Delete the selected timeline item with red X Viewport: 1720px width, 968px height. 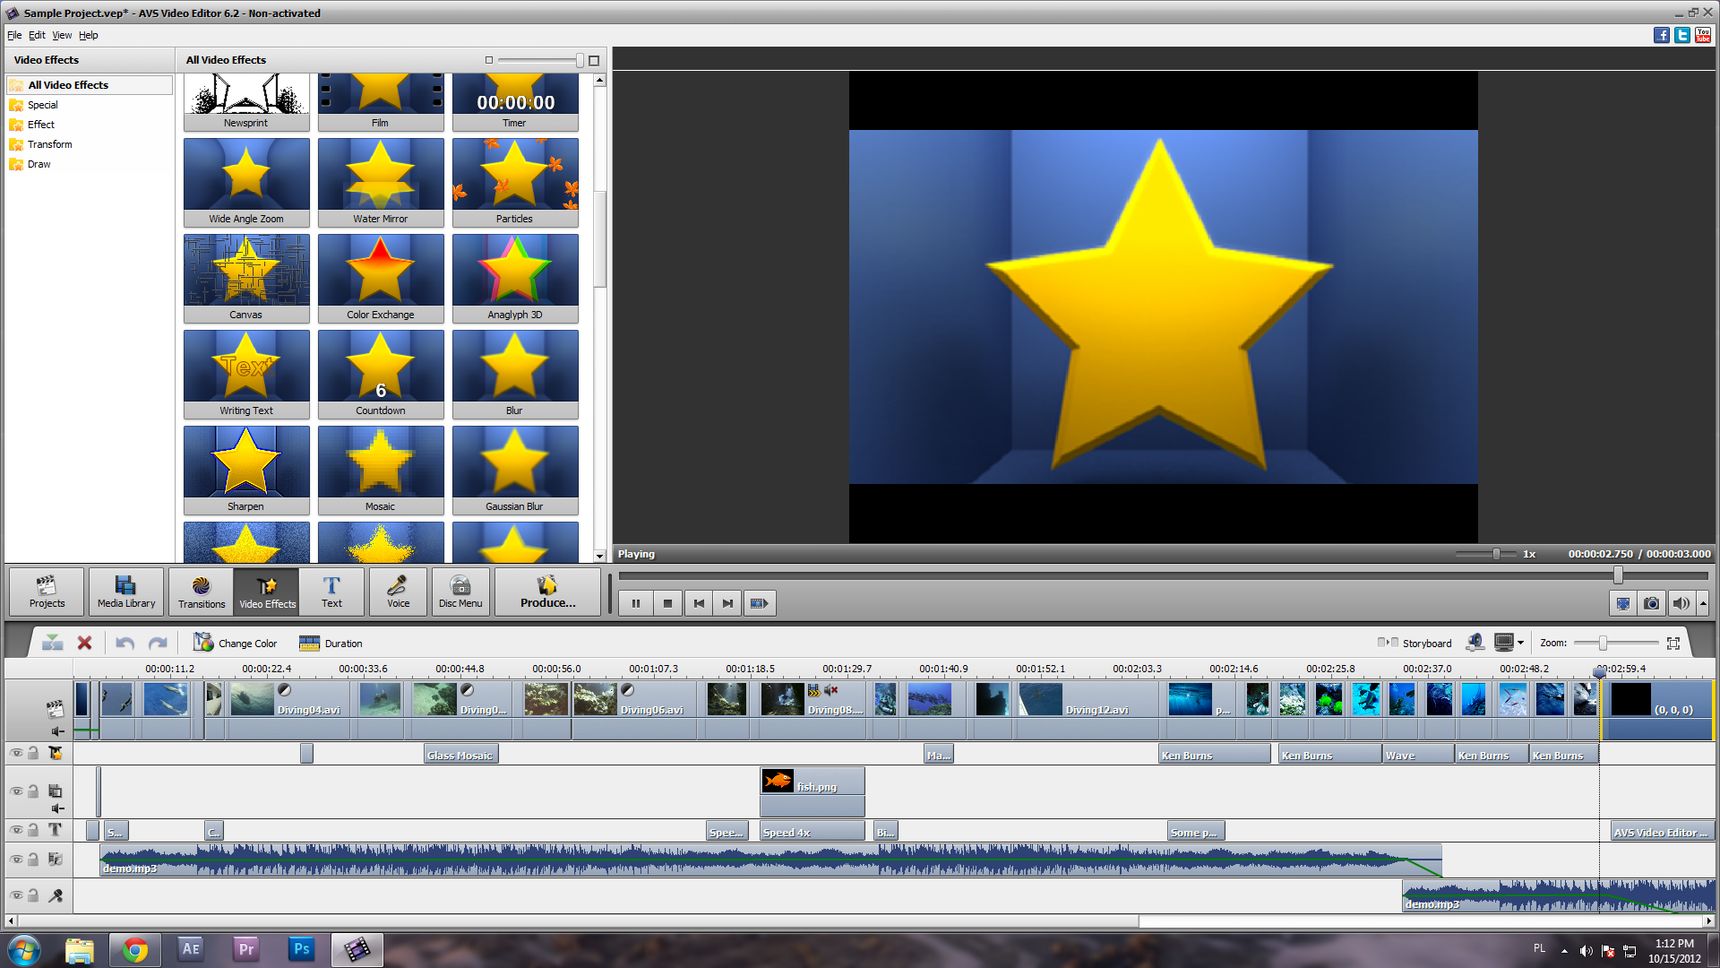(85, 643)
